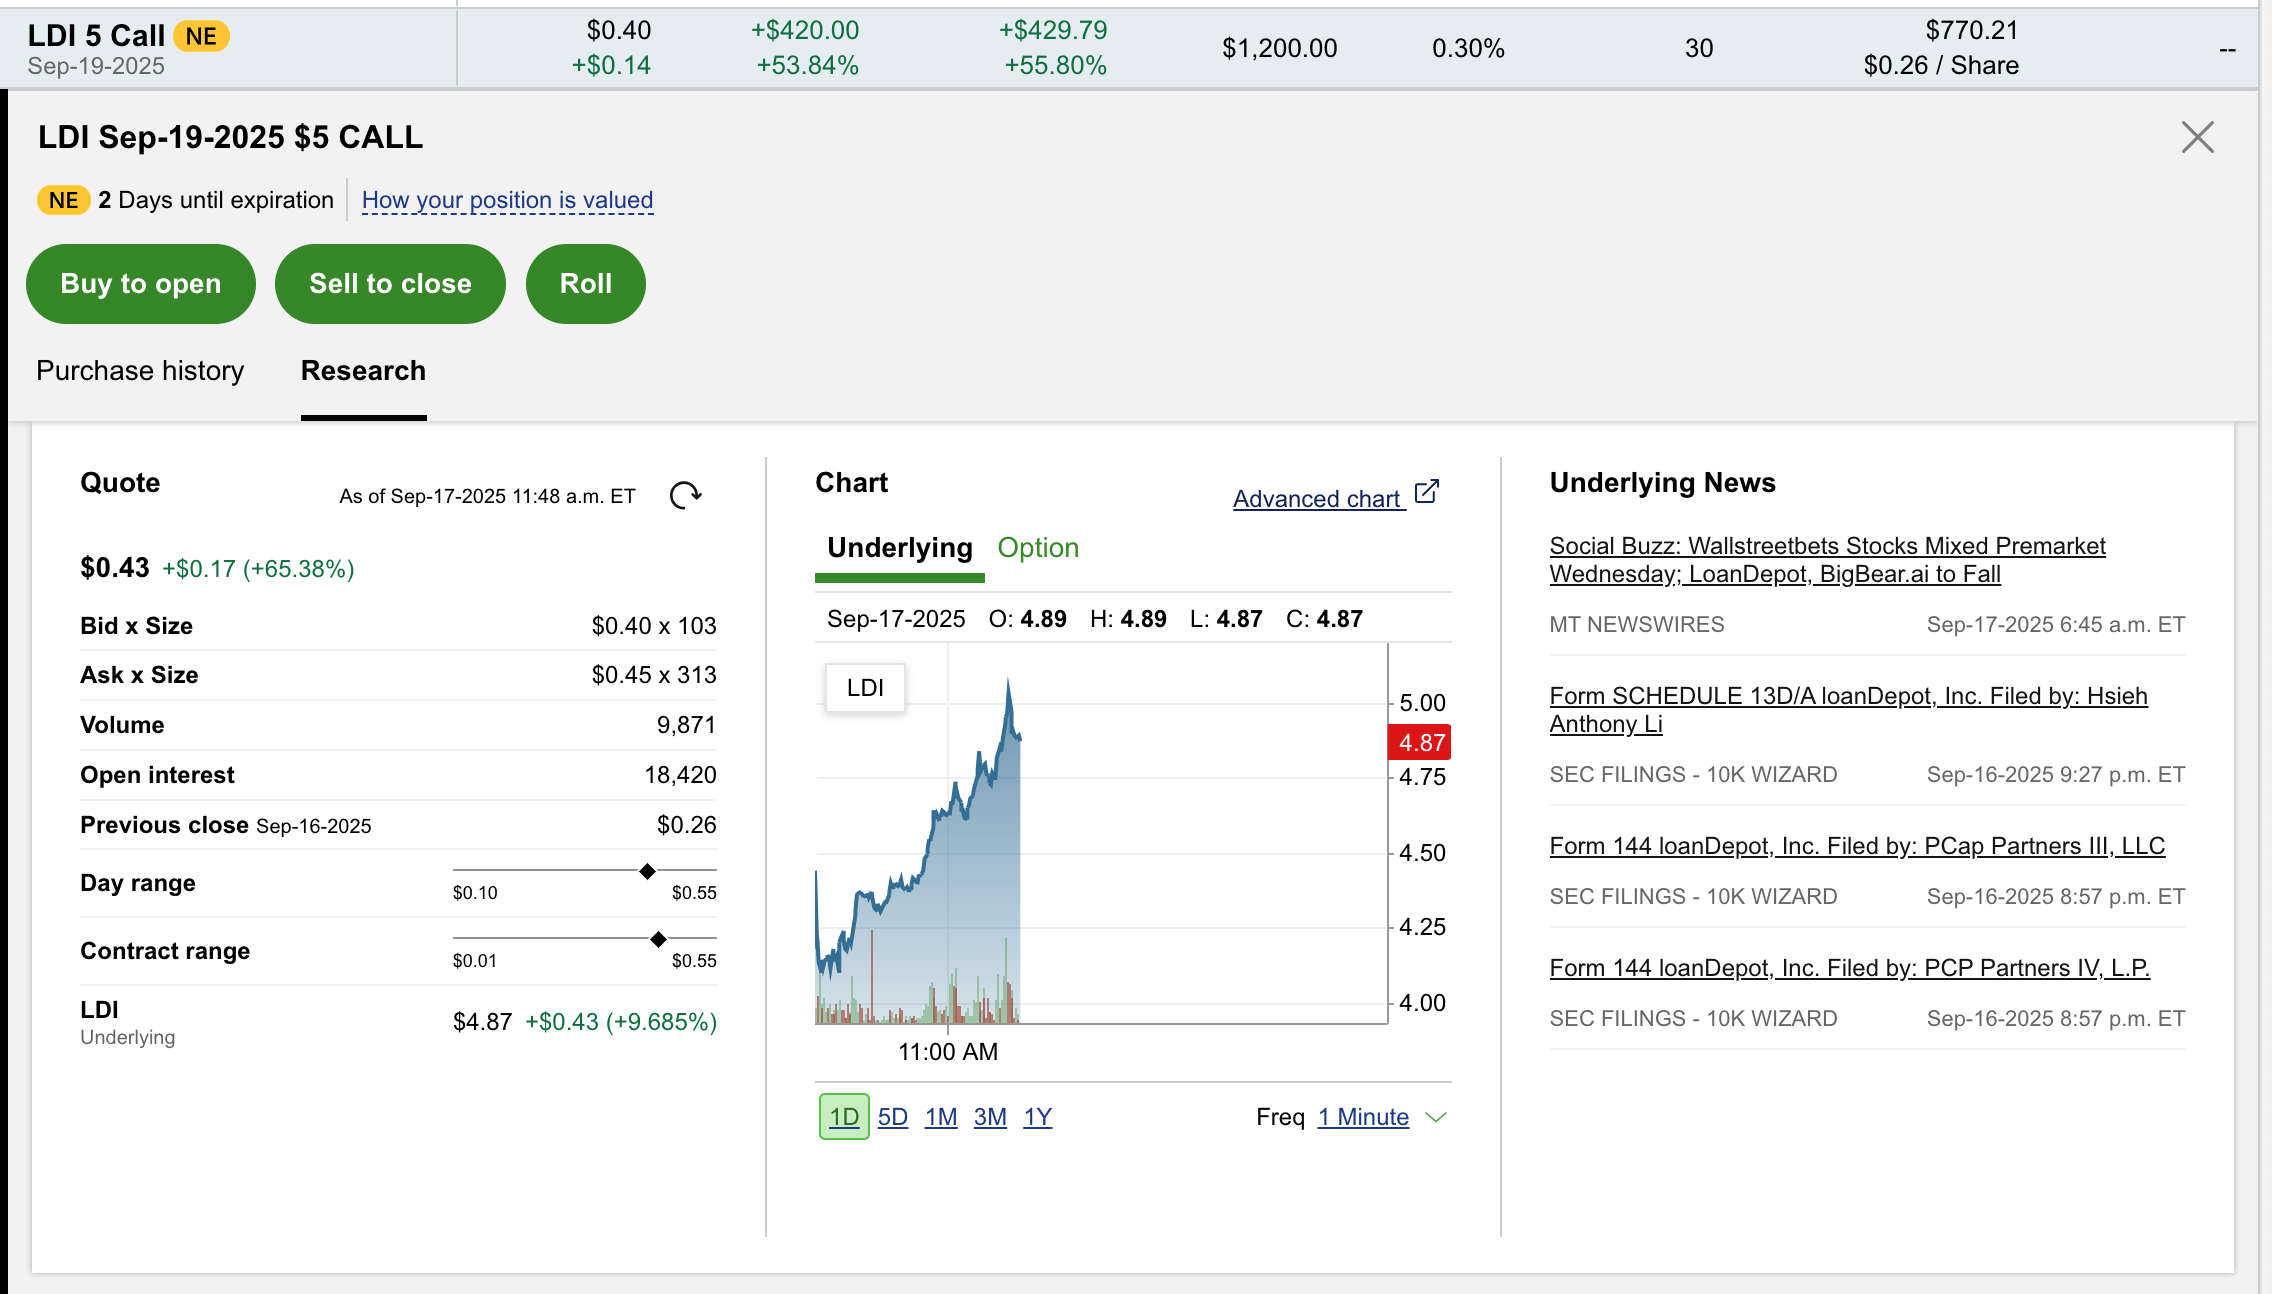Click the Sell to close button

[390, 284]
